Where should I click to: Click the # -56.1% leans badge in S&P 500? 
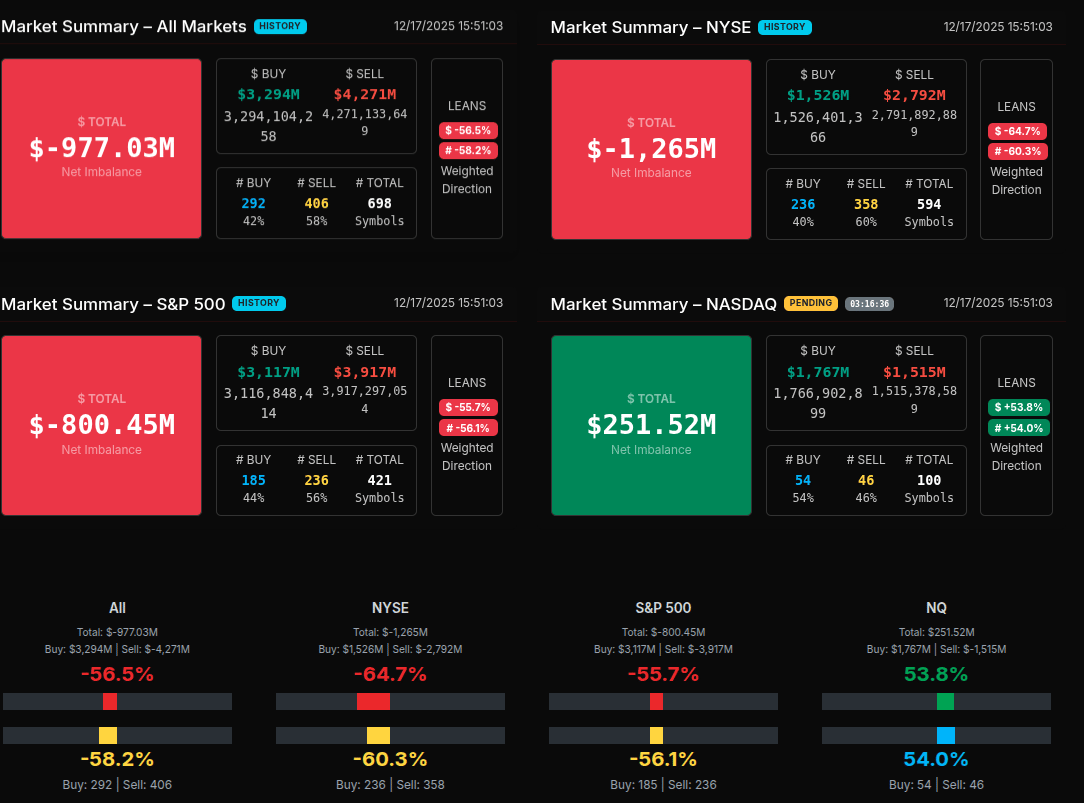click(467, 428)
